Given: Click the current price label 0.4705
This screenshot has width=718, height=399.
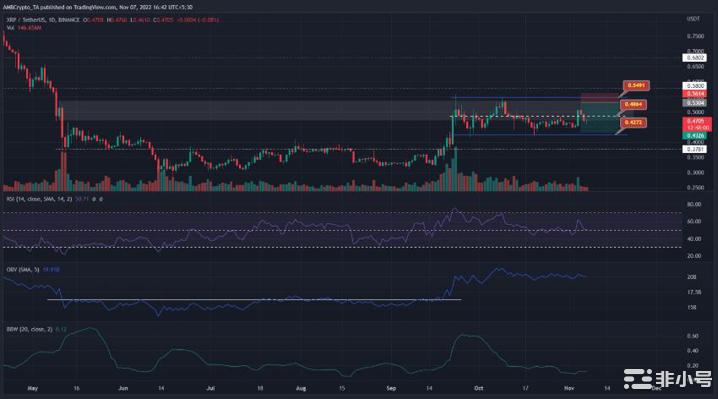Looking at the screenshot, I should click(696, 121).
